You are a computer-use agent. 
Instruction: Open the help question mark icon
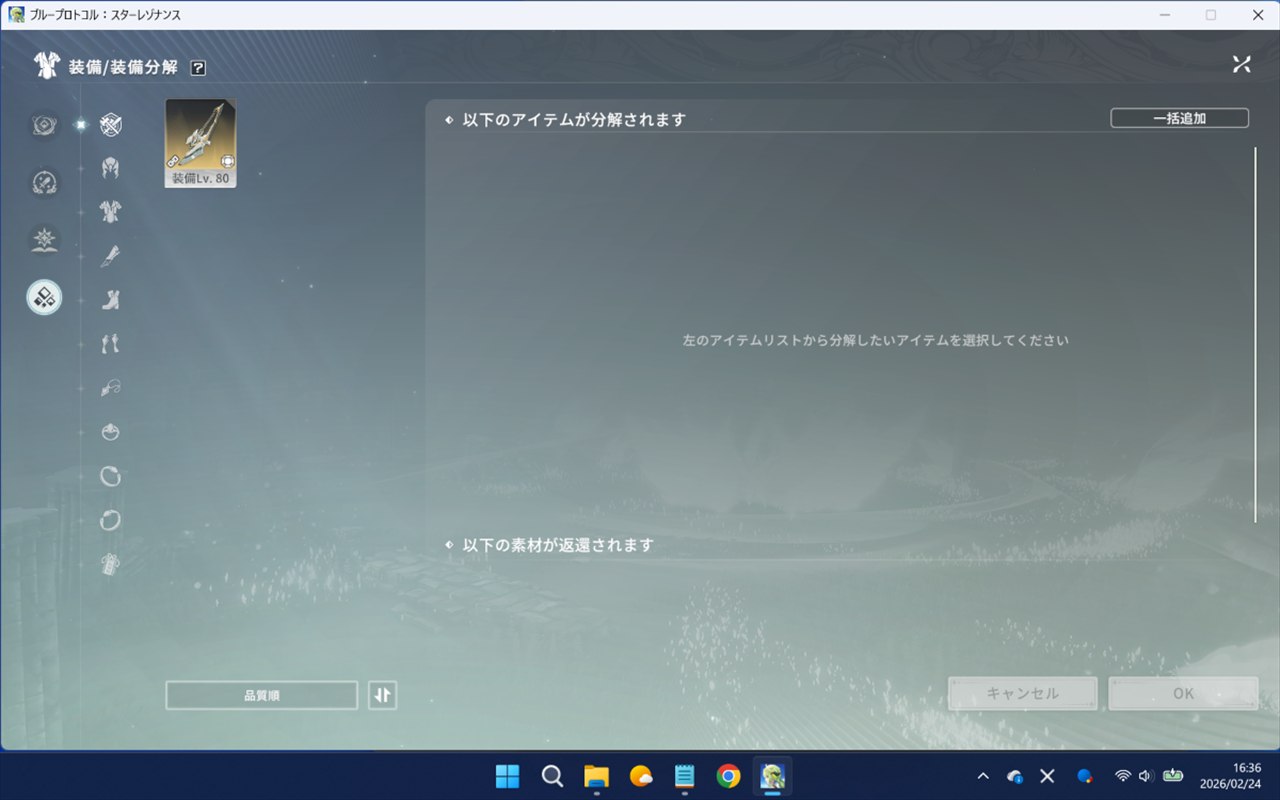[x=198, y=68]
